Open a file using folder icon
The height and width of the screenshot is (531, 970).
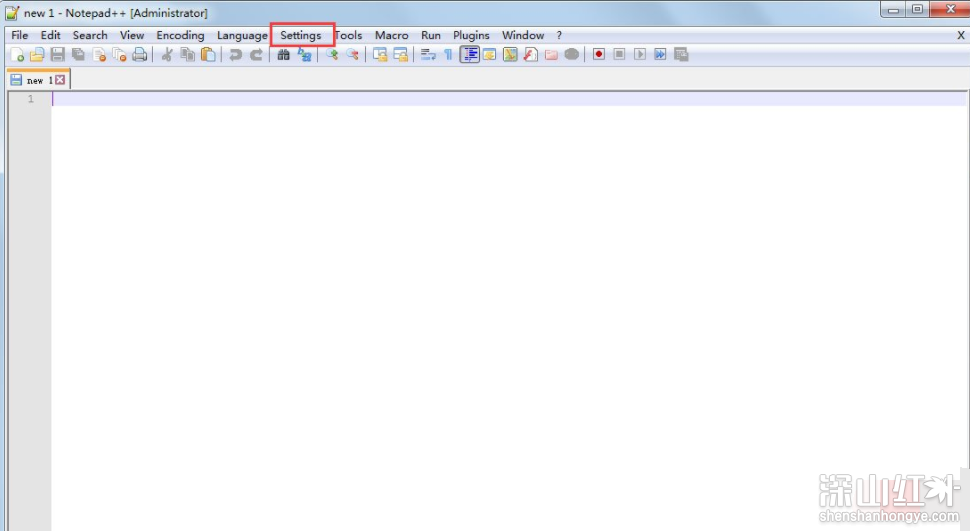(x=37, y=55)
